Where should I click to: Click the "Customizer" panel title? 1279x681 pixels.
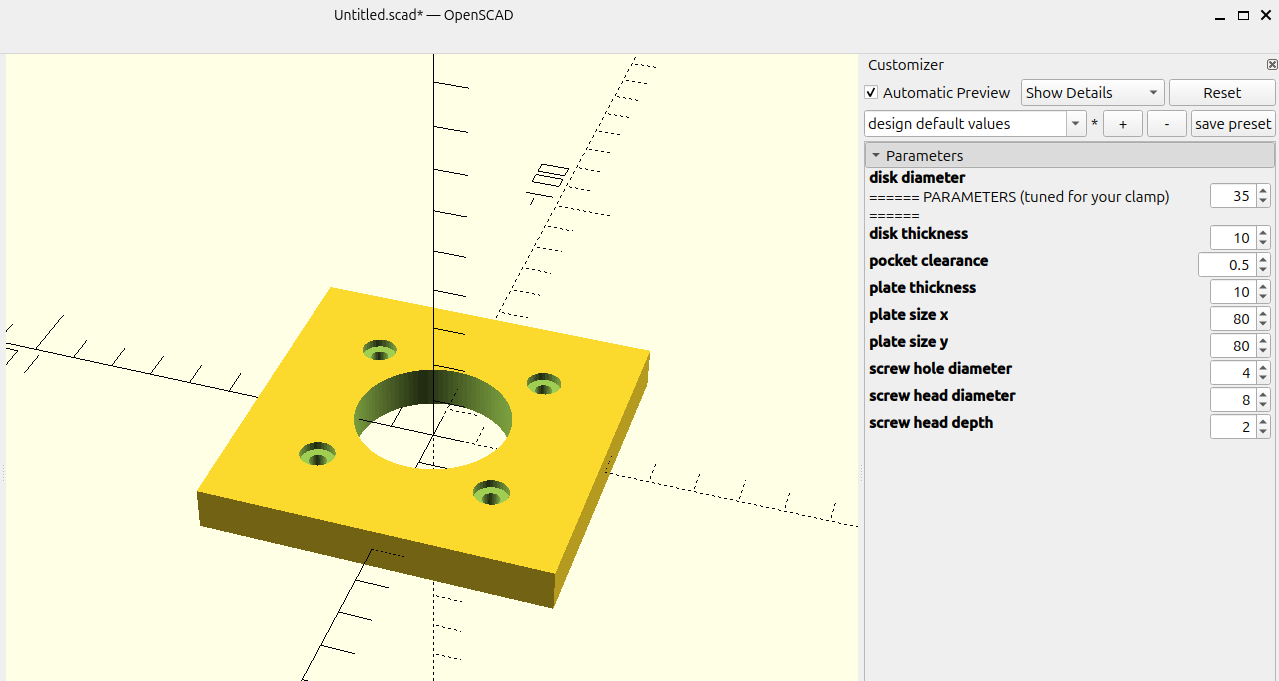click(x=906, y=65)
